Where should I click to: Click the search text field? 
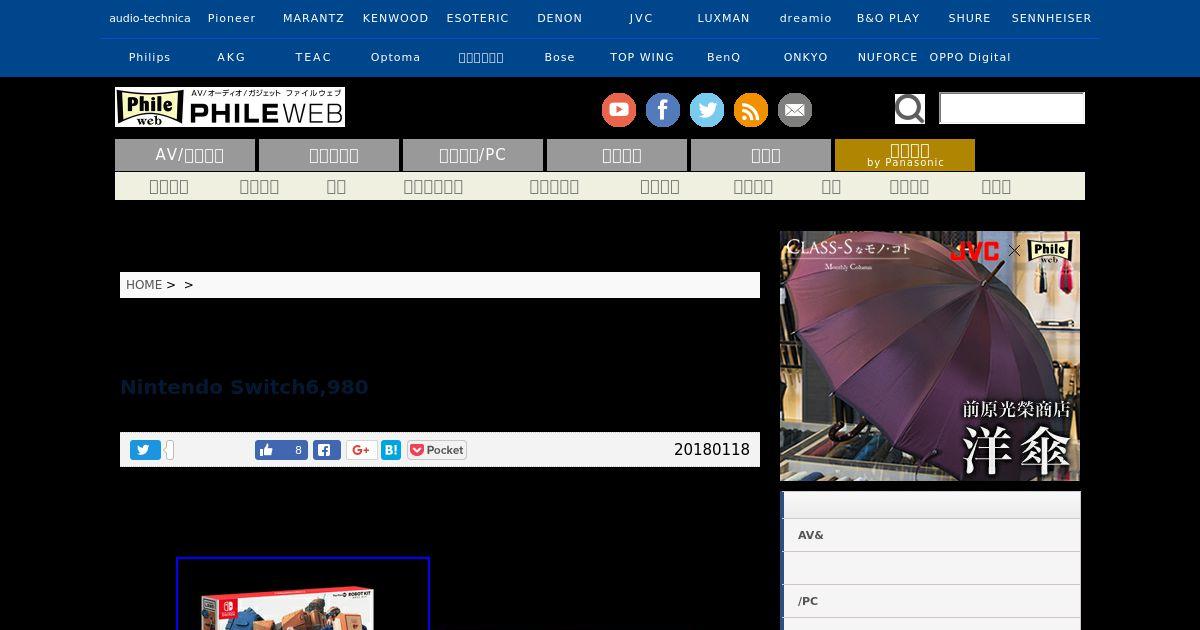(1012, 108)
